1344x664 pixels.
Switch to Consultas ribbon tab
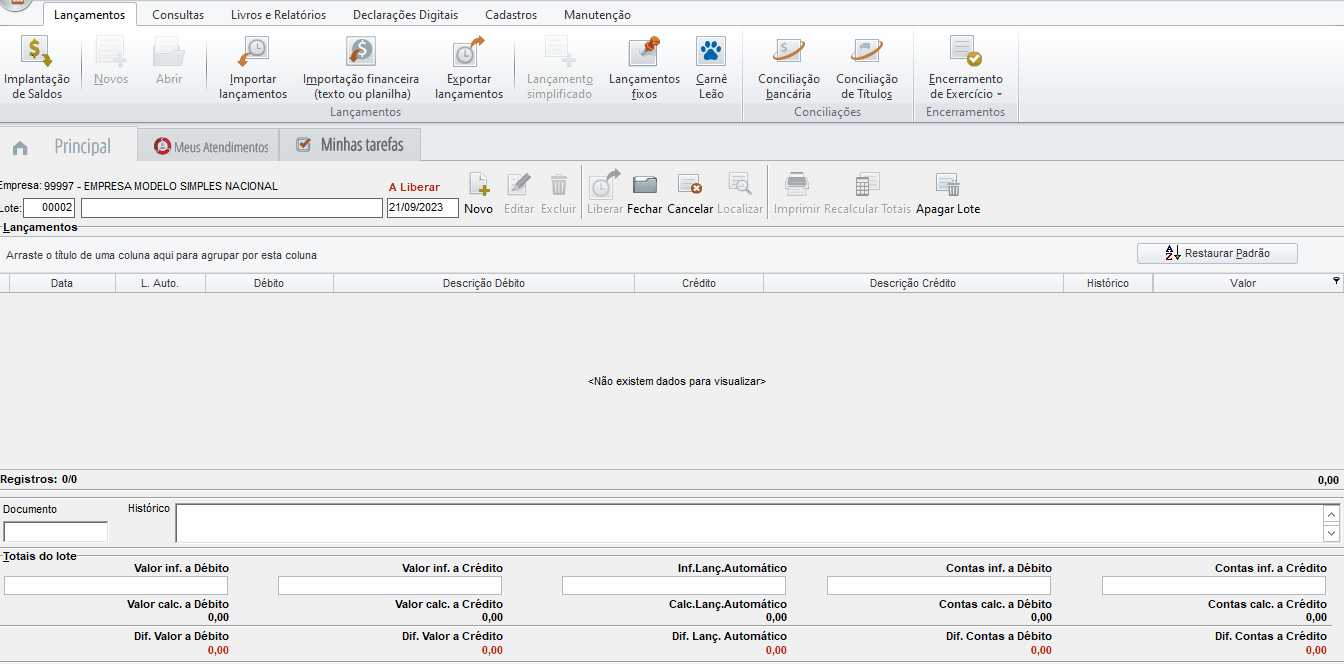tap(178, 15)
